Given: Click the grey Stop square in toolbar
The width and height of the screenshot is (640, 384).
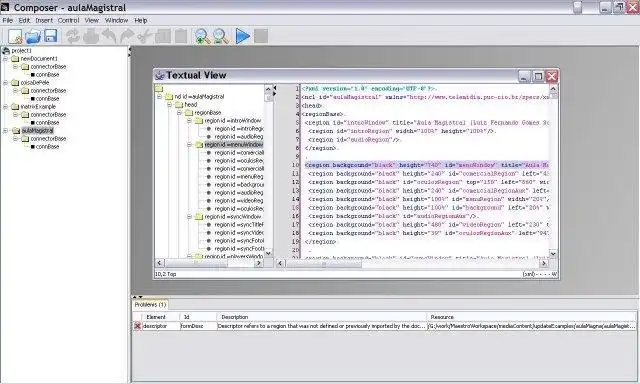Looking at the screenshot, I should [261, 36].
